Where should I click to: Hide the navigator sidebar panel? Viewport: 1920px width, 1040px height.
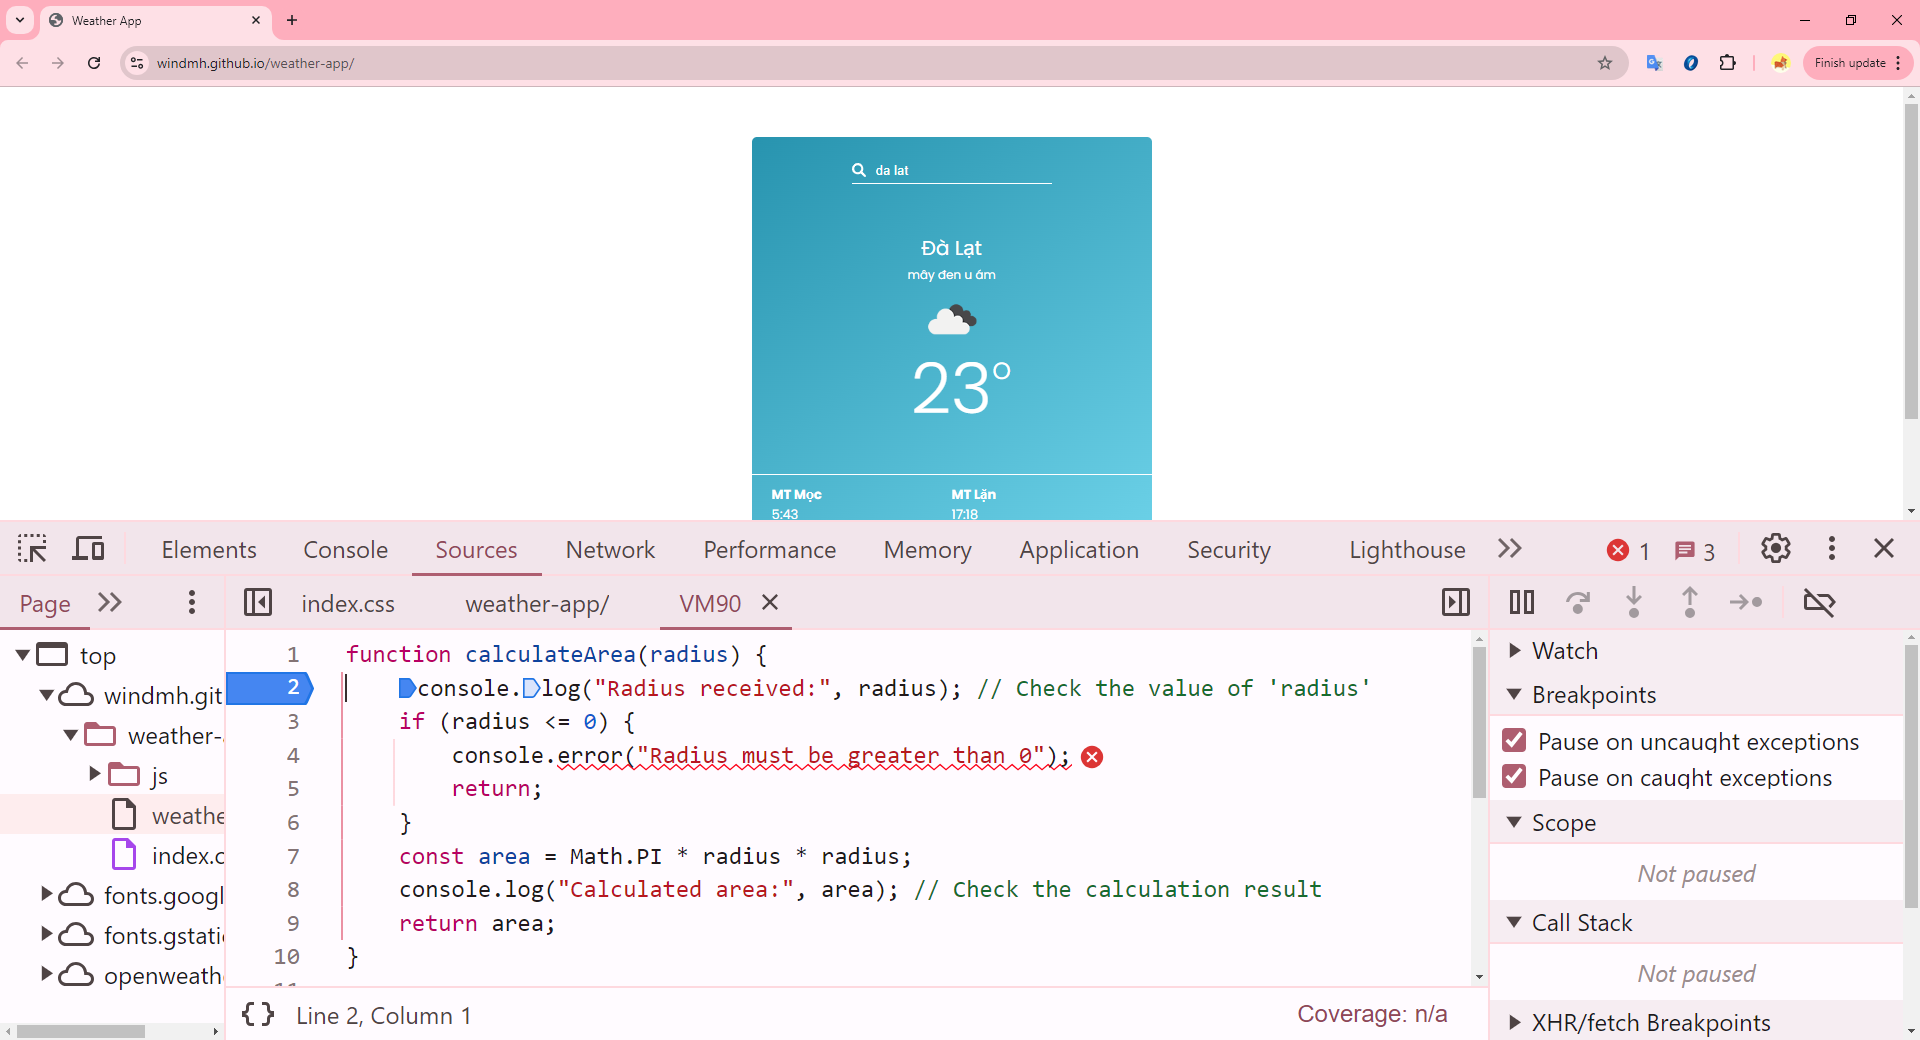257,602
